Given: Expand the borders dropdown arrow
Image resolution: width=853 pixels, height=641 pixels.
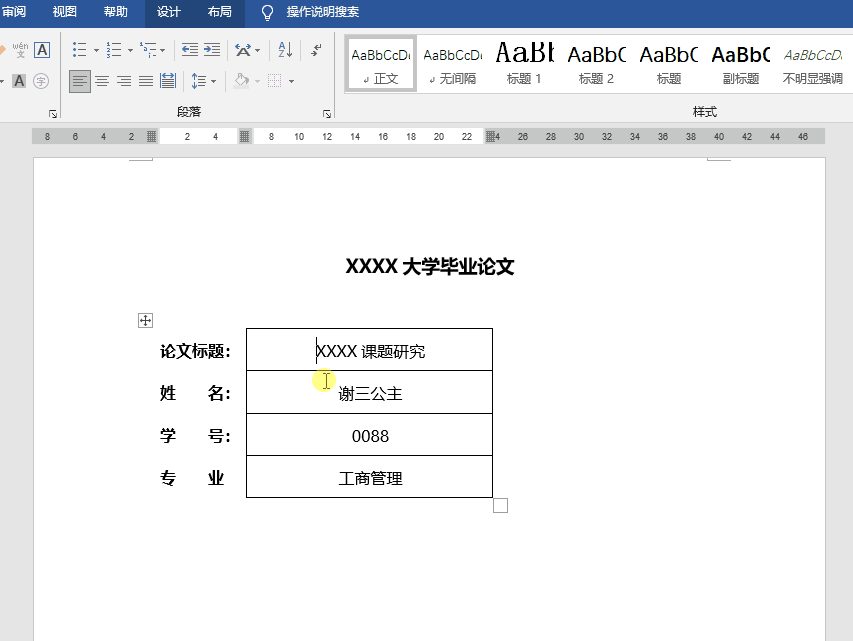Looking at the screenshot, I should click(x=293, y=81).
